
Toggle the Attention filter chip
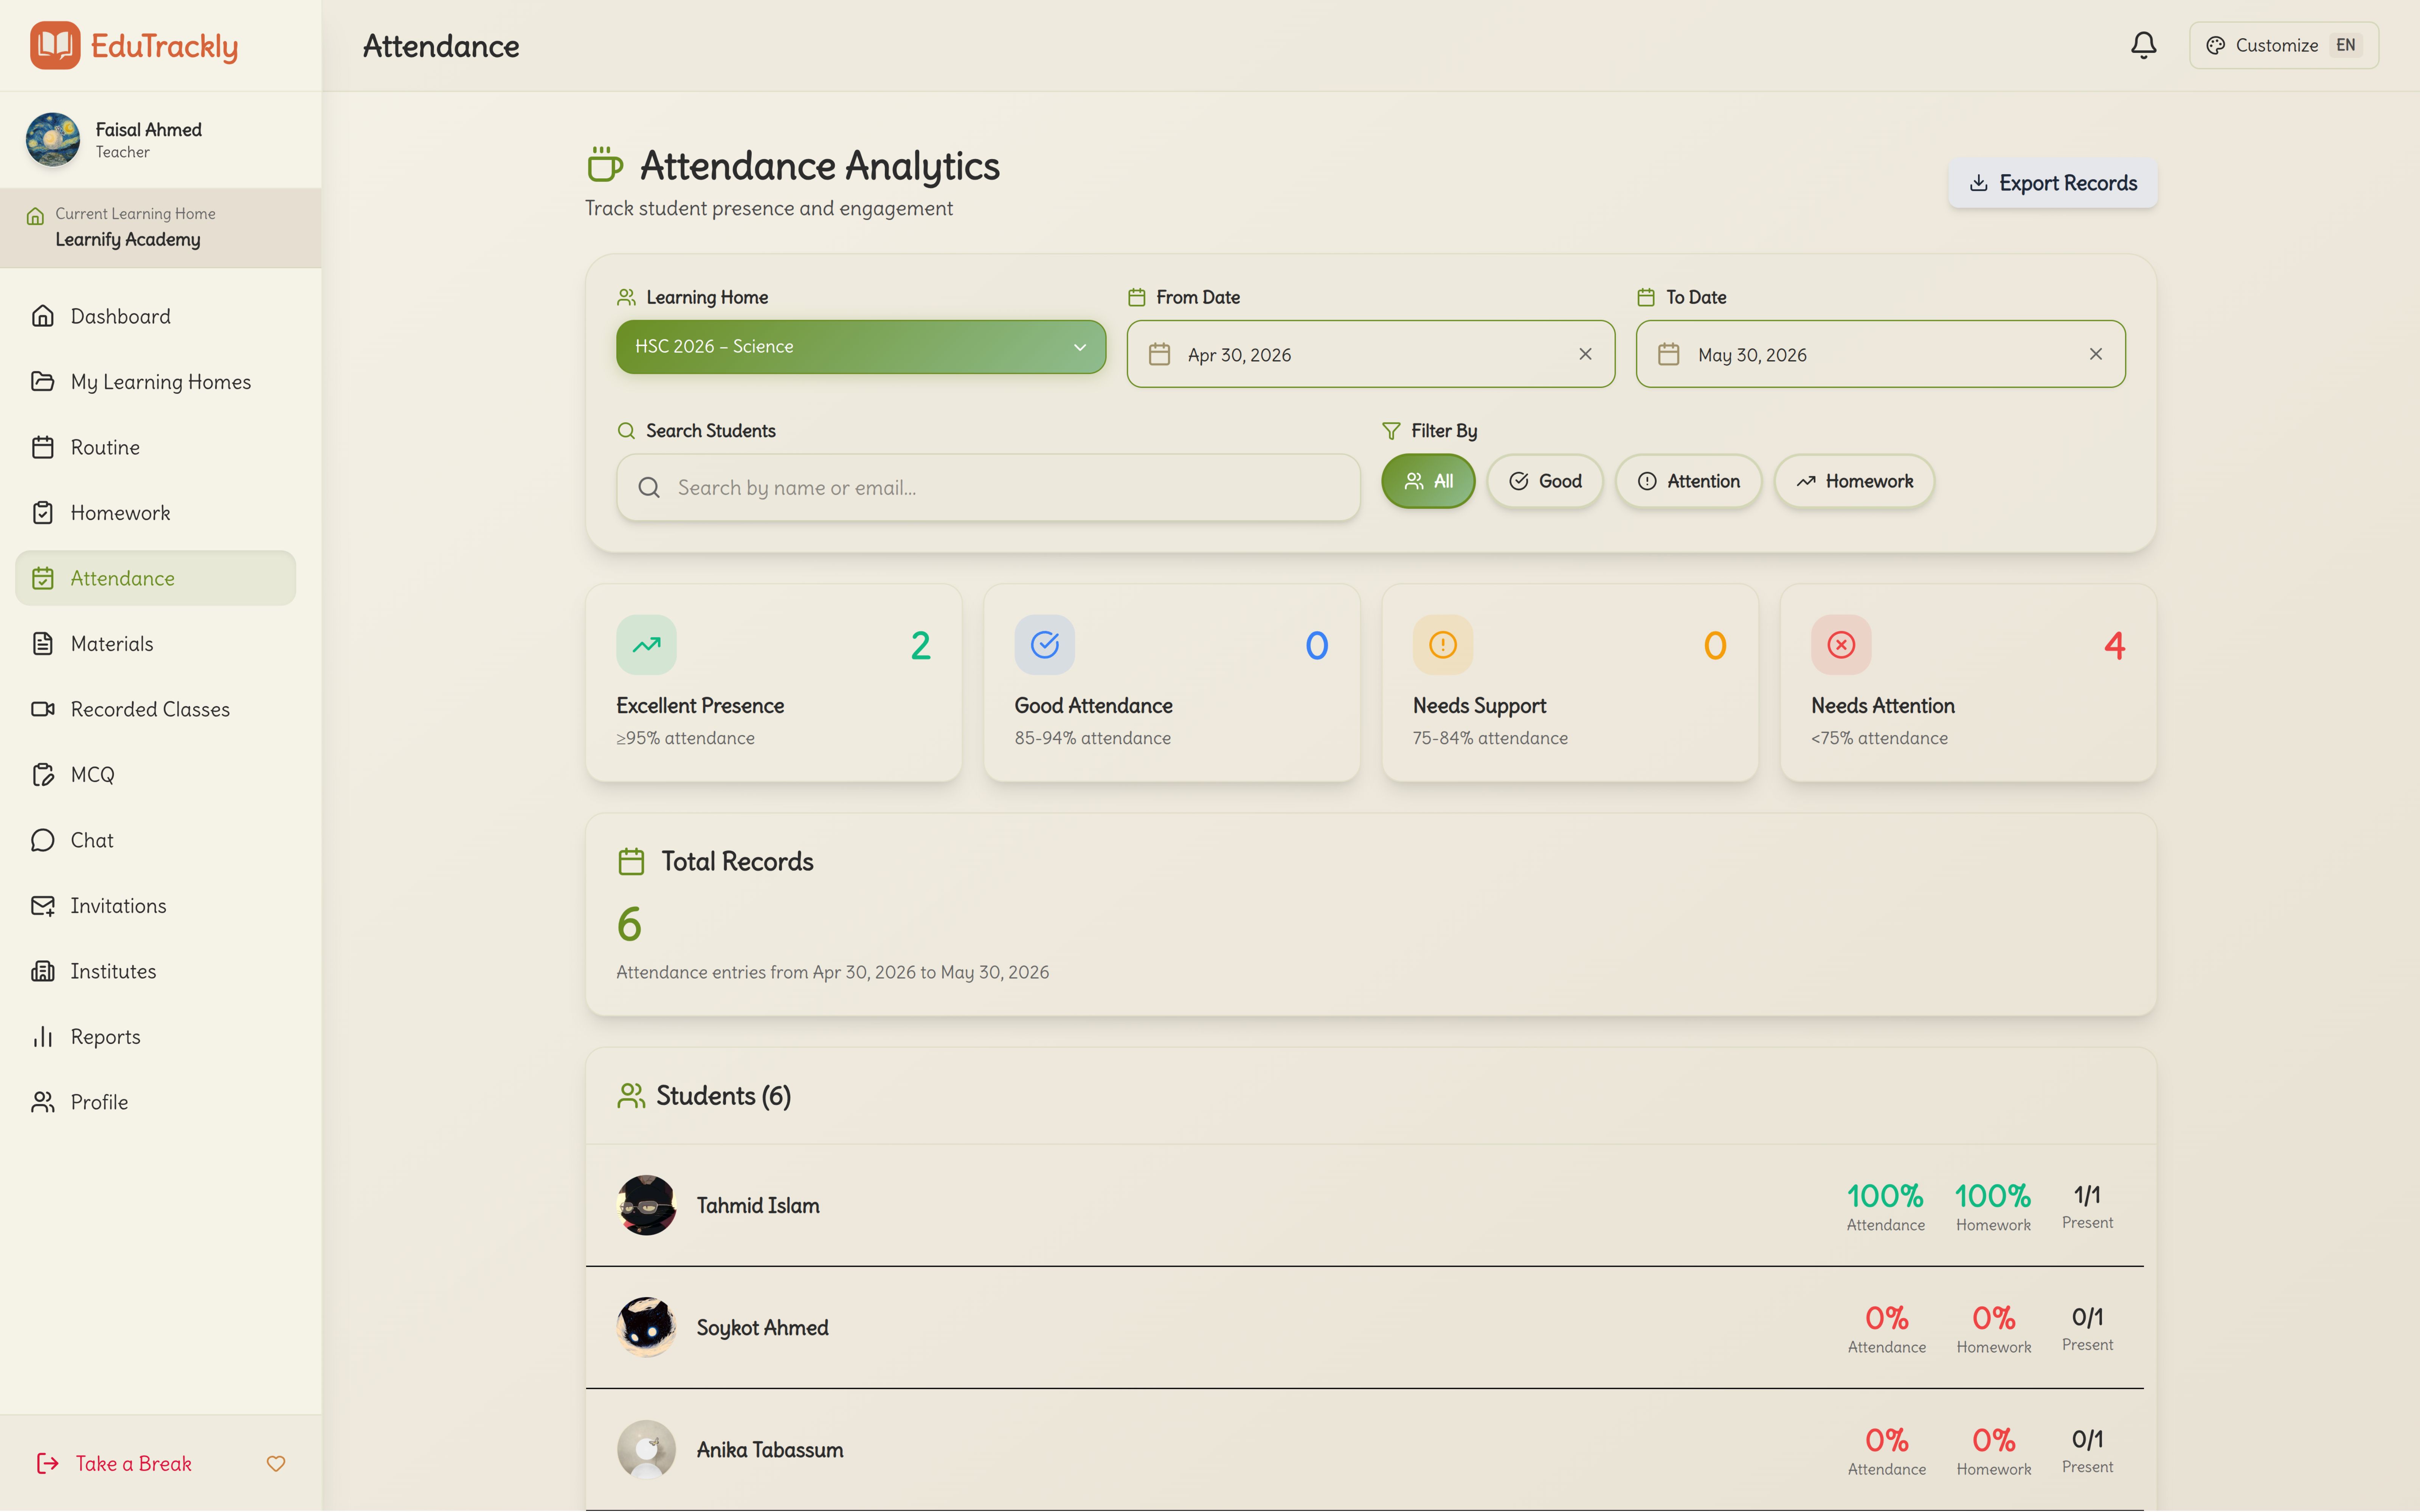point(1688,481)
